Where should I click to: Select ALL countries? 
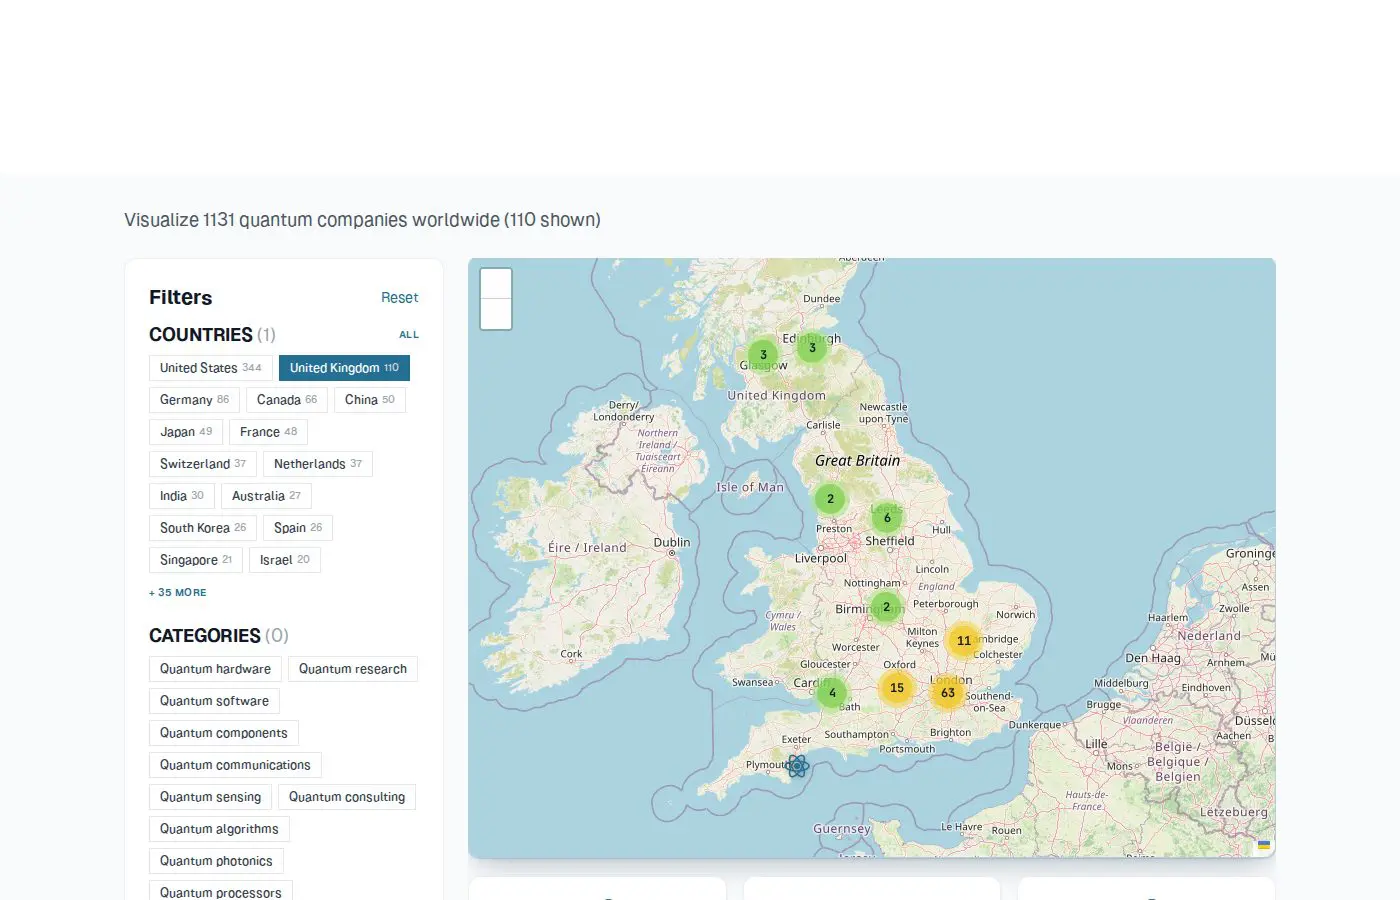(409, 335)
